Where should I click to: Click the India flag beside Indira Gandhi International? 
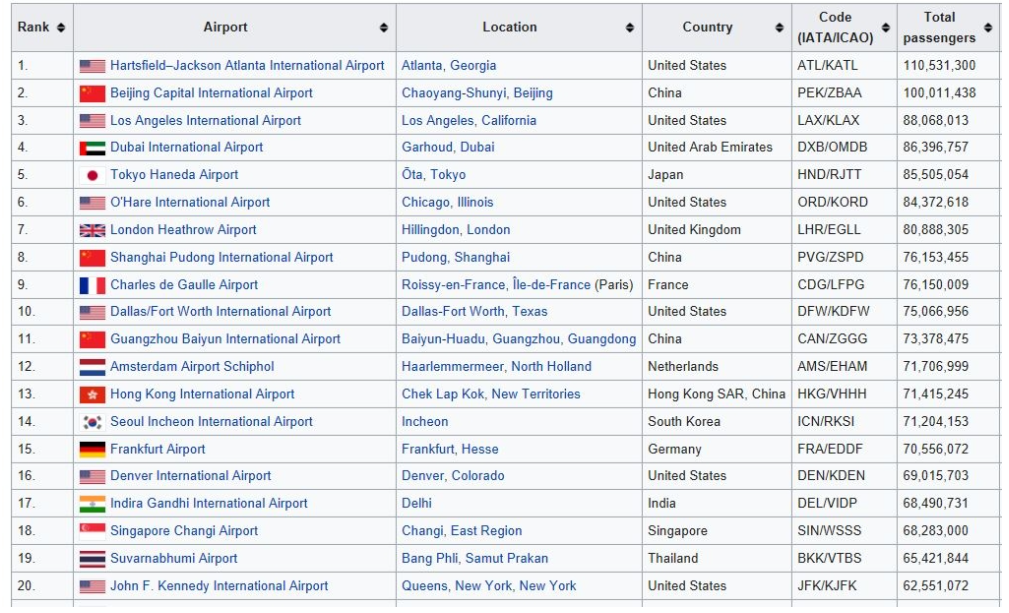click(x=92, y=504)
